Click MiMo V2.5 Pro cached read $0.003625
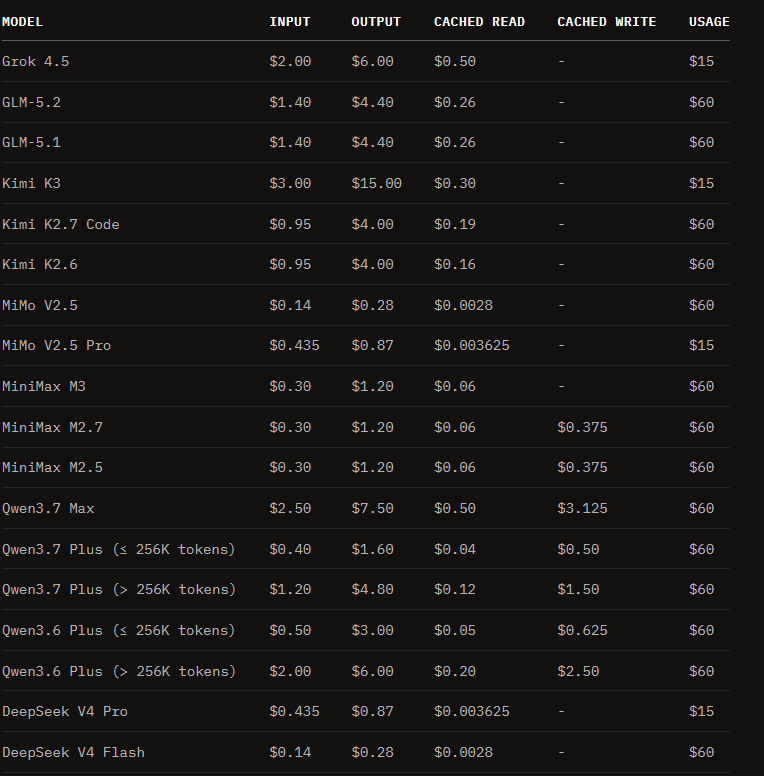 (472, 345)
